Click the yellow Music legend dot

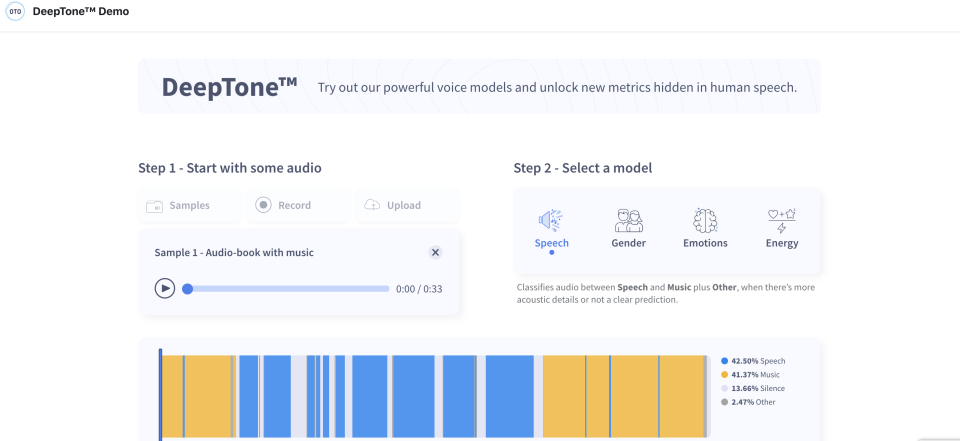coord(725,375)
